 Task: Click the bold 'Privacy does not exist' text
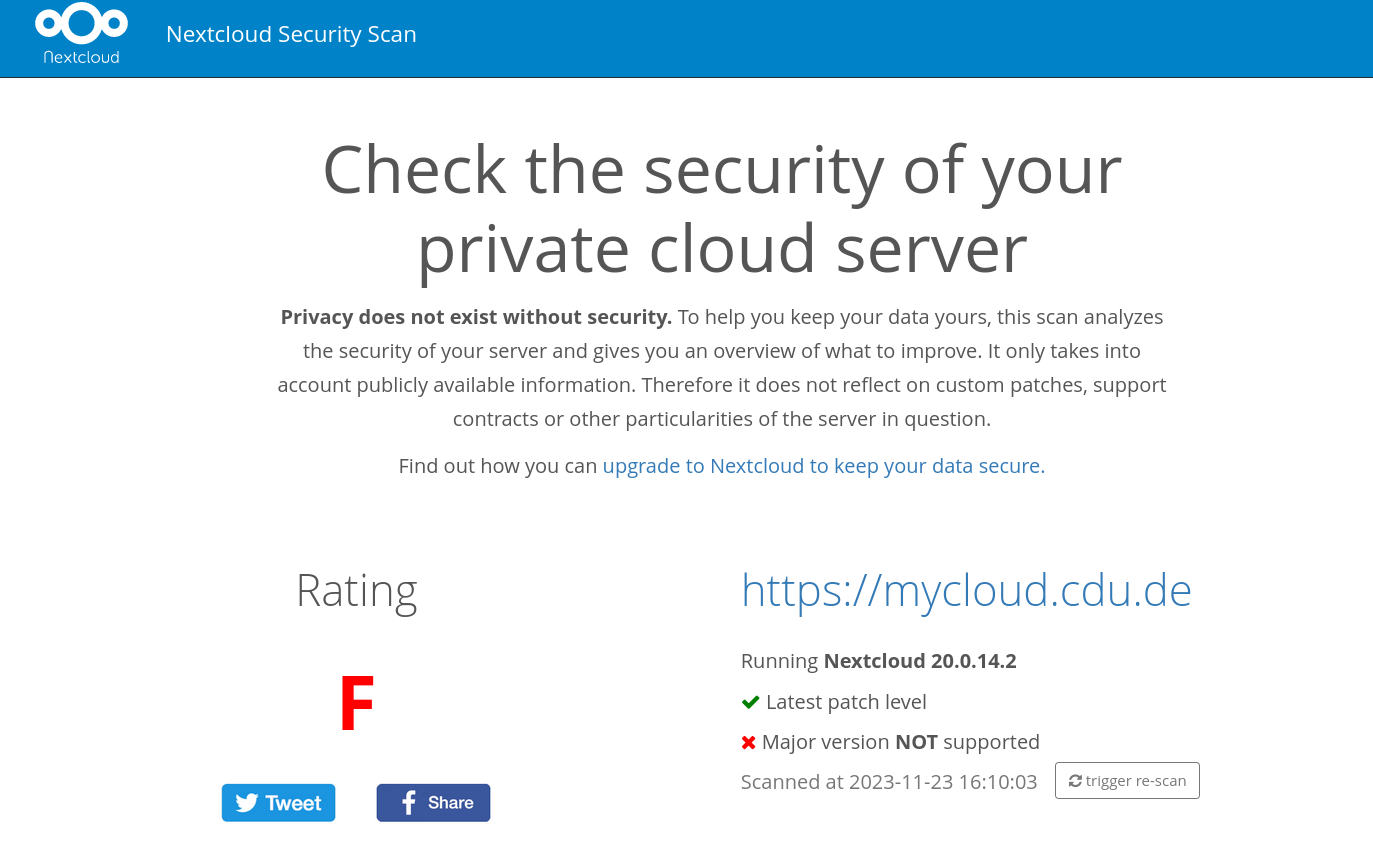click(x=476, y=317)
